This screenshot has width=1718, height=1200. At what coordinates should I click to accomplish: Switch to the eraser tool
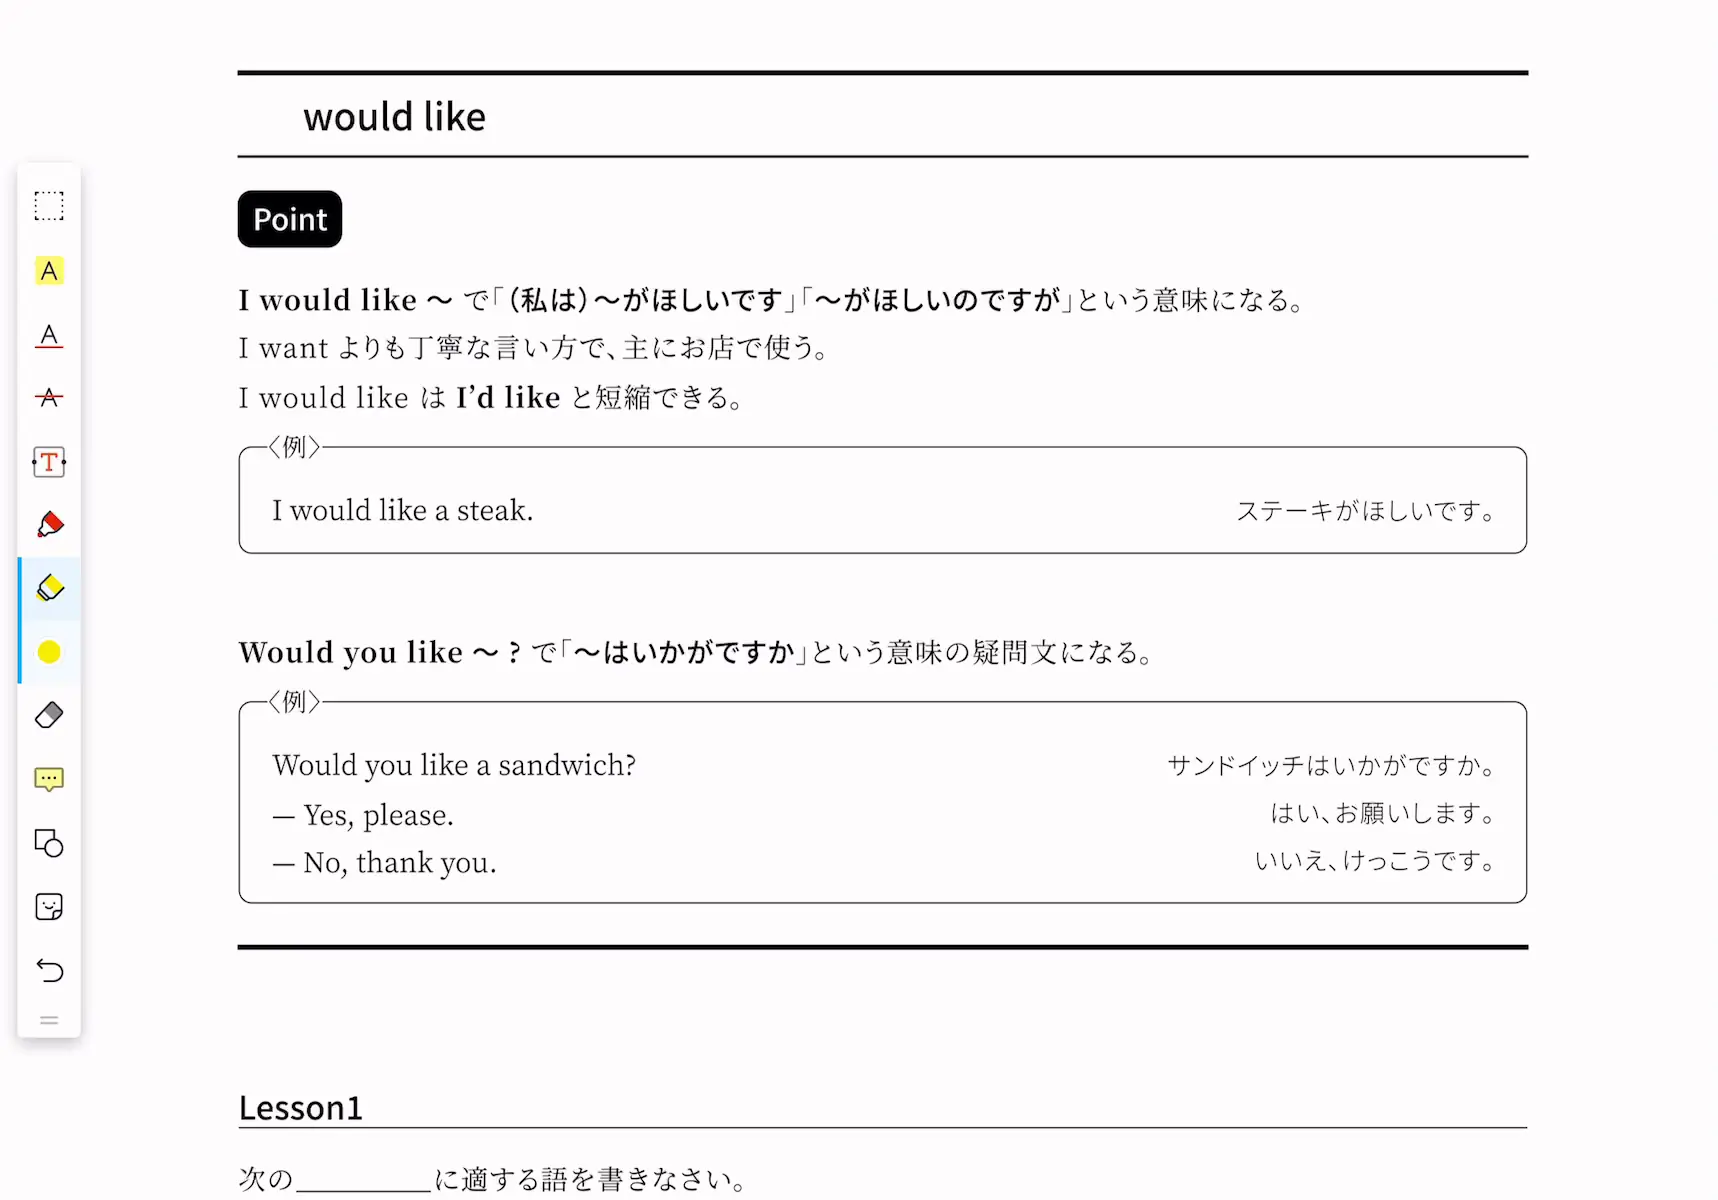[49, 715]
